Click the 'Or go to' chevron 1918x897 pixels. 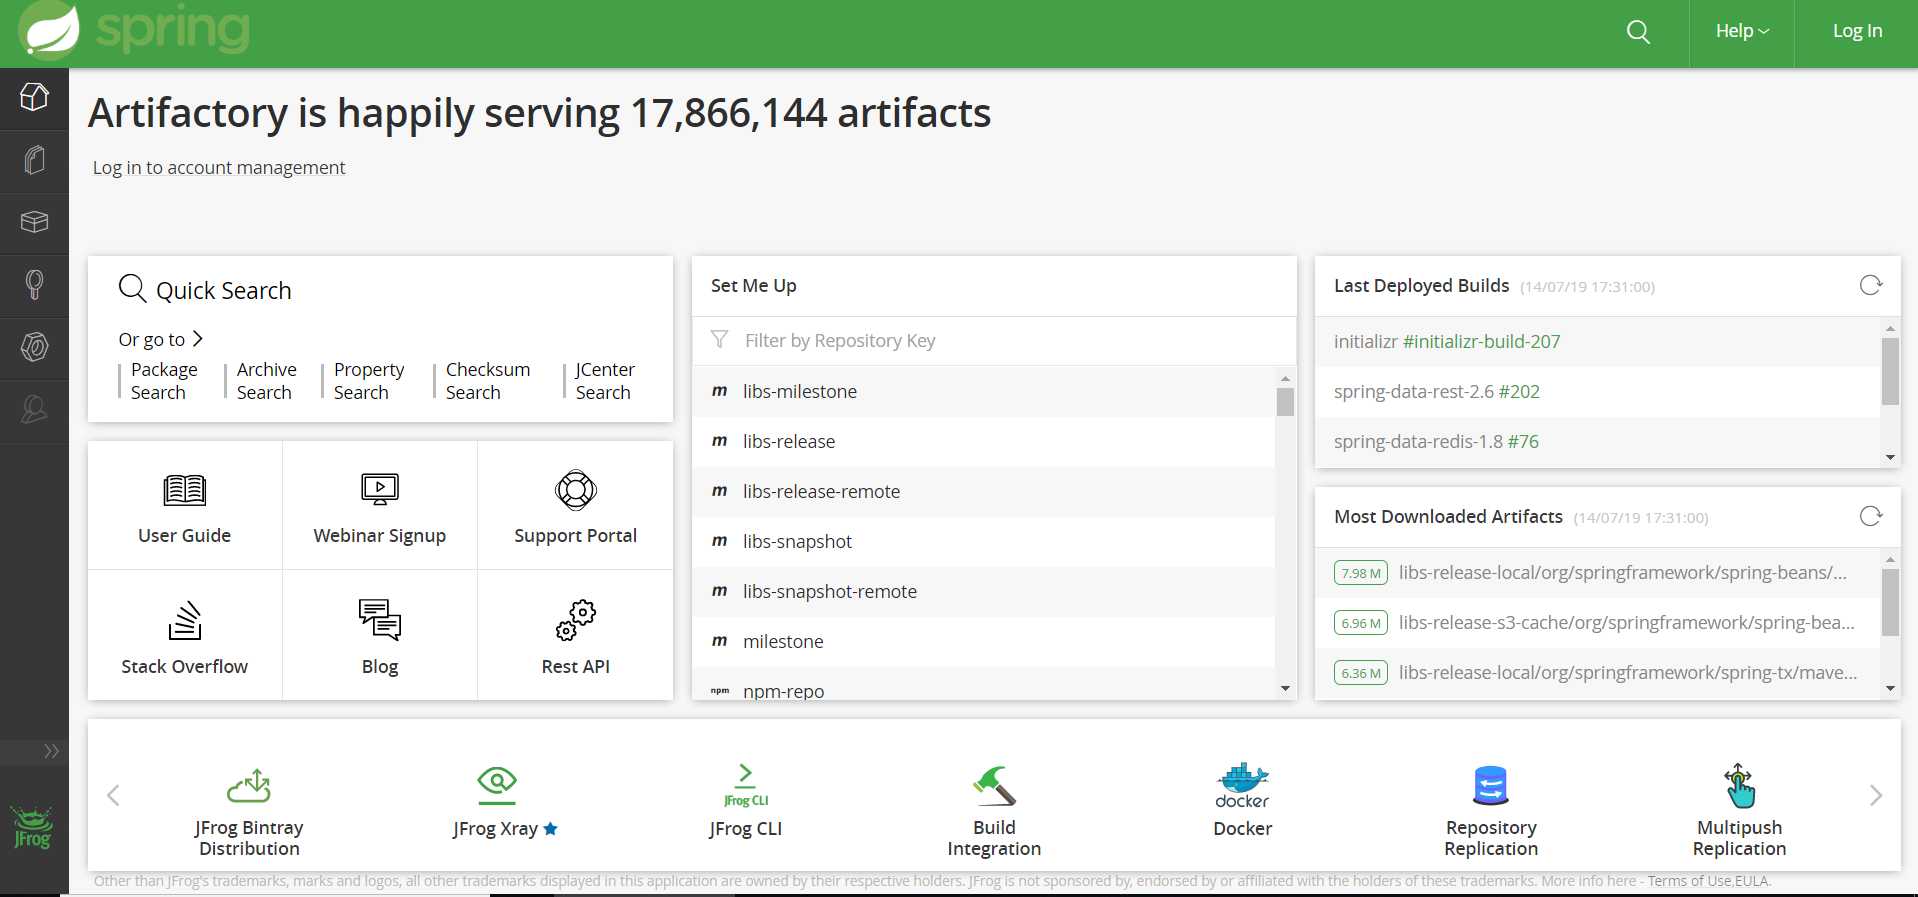click(197, 339)
